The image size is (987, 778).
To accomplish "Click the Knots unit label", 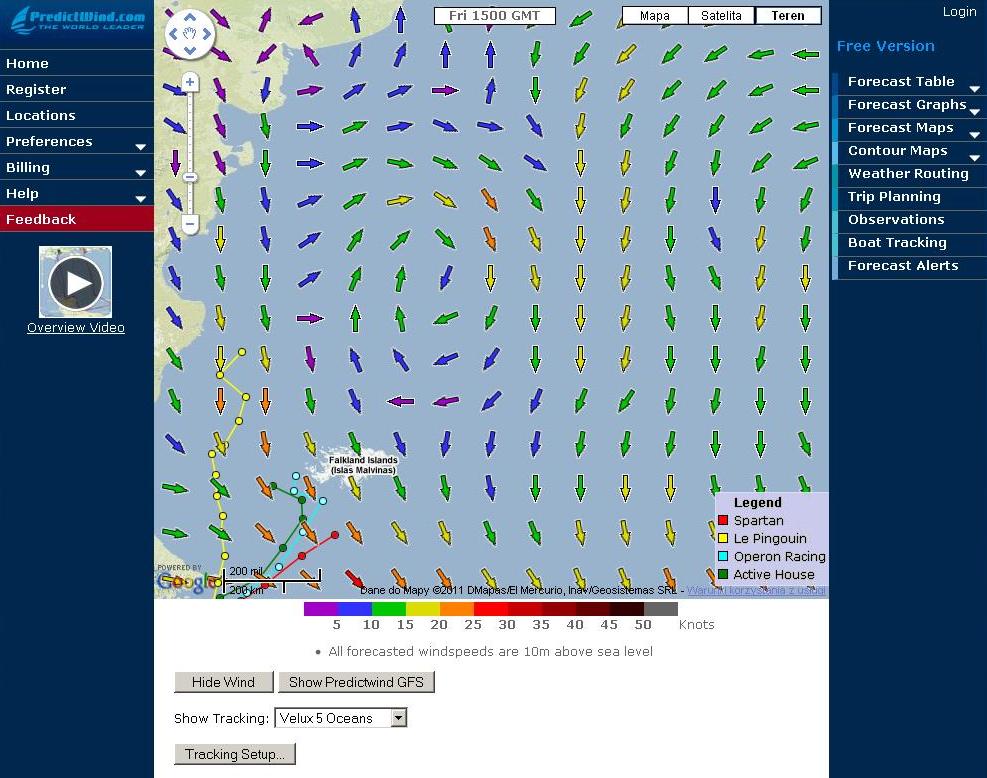I will [697, 624].
